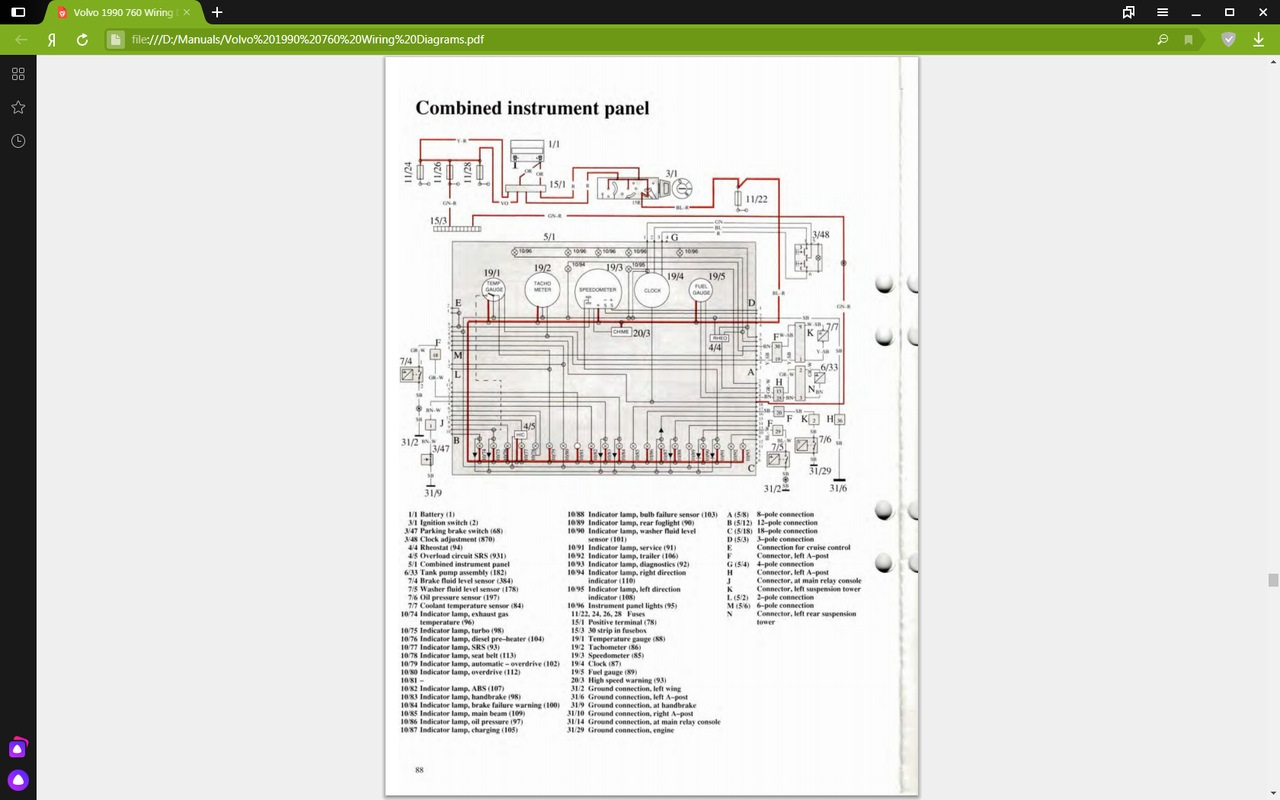This screenshot has width=1280, height=800.
Task: Toggle the side panel icon in title bar
Action: 18,12
